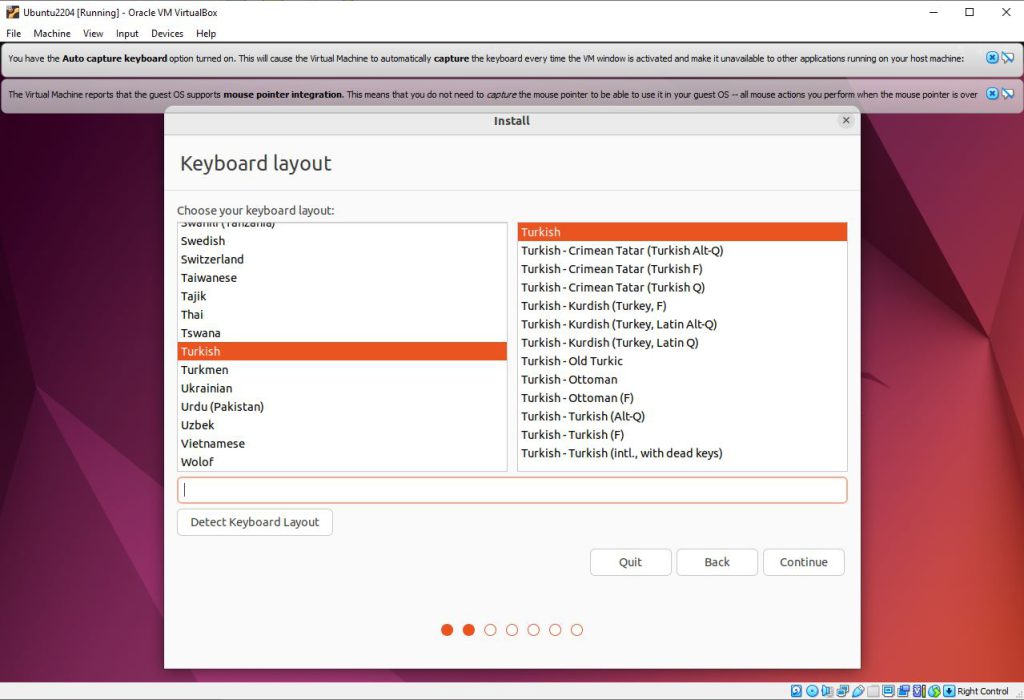Click the mouse integration indicator icon
The image size is (1024, 700).
pos(934,691)
